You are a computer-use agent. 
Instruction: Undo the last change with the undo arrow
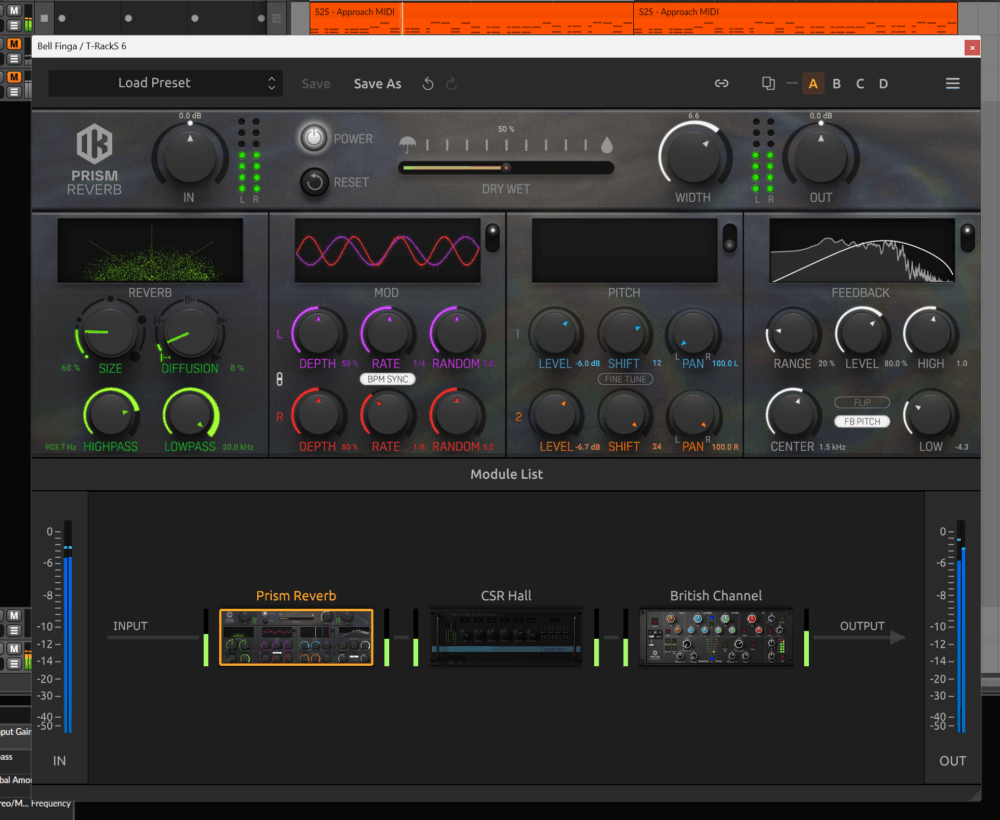428,84
